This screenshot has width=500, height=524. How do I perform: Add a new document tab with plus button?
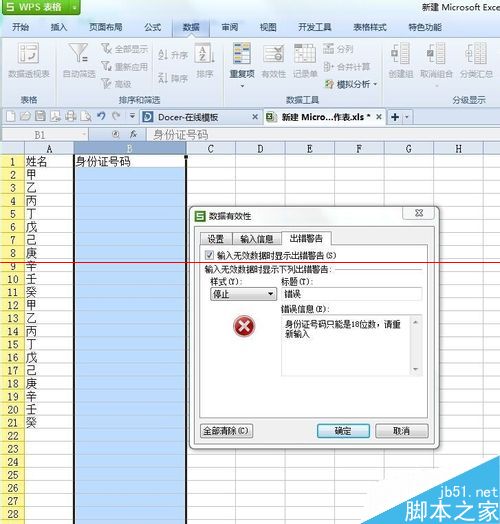click(395, 117)
